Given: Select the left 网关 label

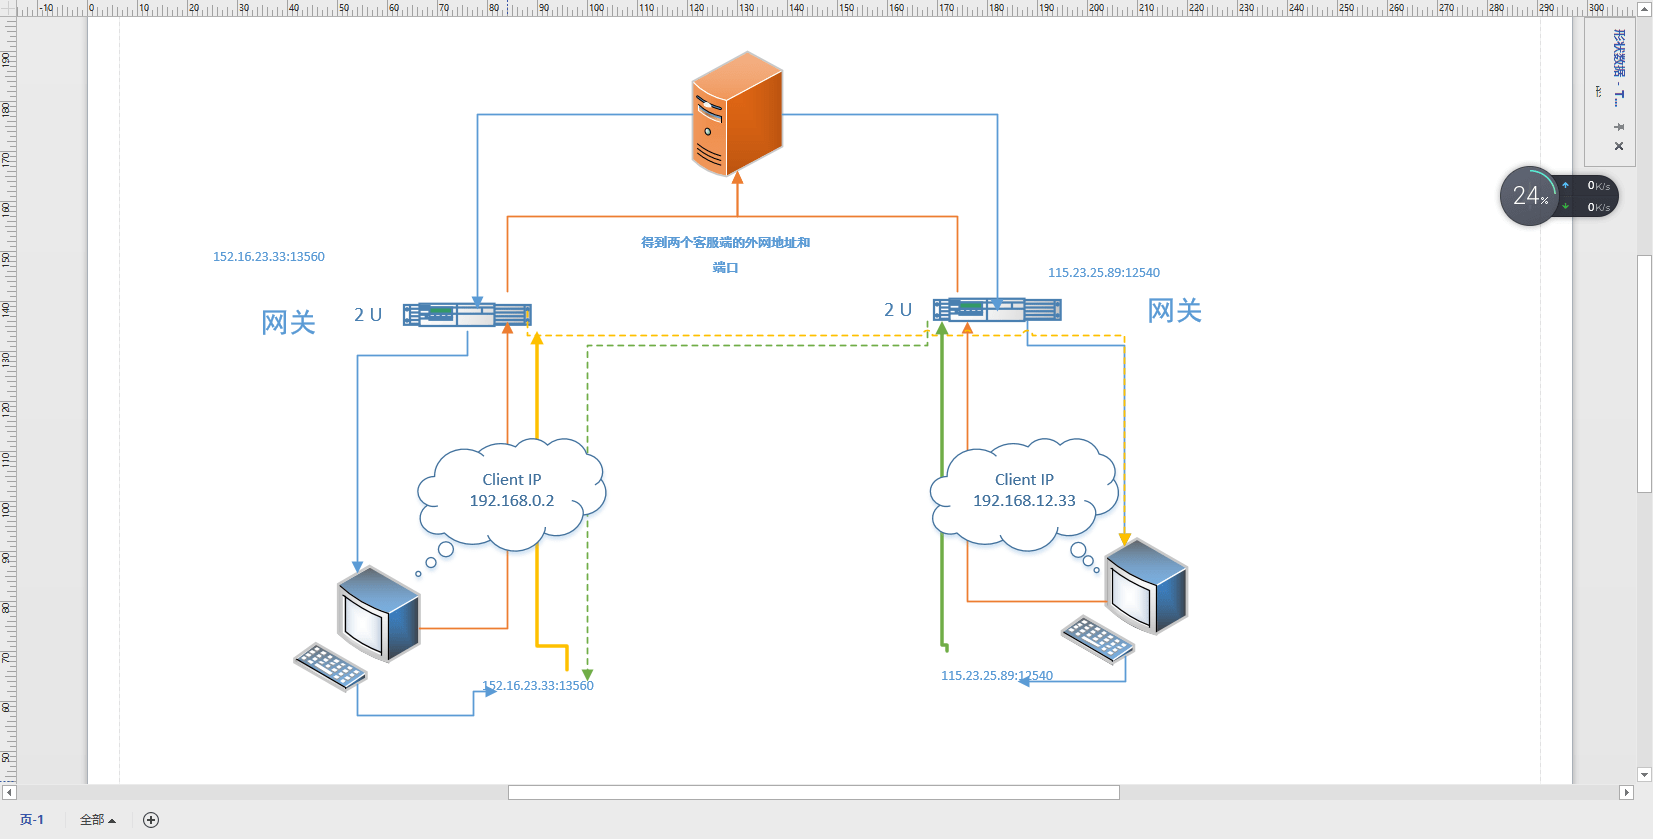Looking at the screenshot, I should [288, 322].
